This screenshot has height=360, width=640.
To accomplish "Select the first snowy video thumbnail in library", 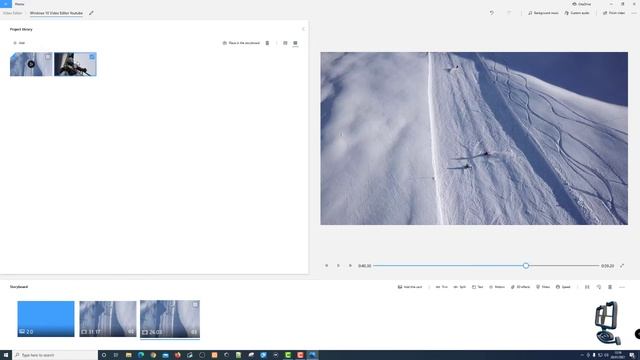I will pyautogui.click(x=31, y=64).
